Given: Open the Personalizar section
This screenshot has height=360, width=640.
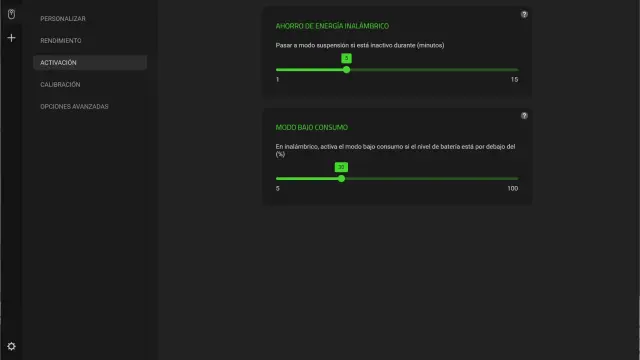Looking at the screenshot, I should tap(63, 19).
